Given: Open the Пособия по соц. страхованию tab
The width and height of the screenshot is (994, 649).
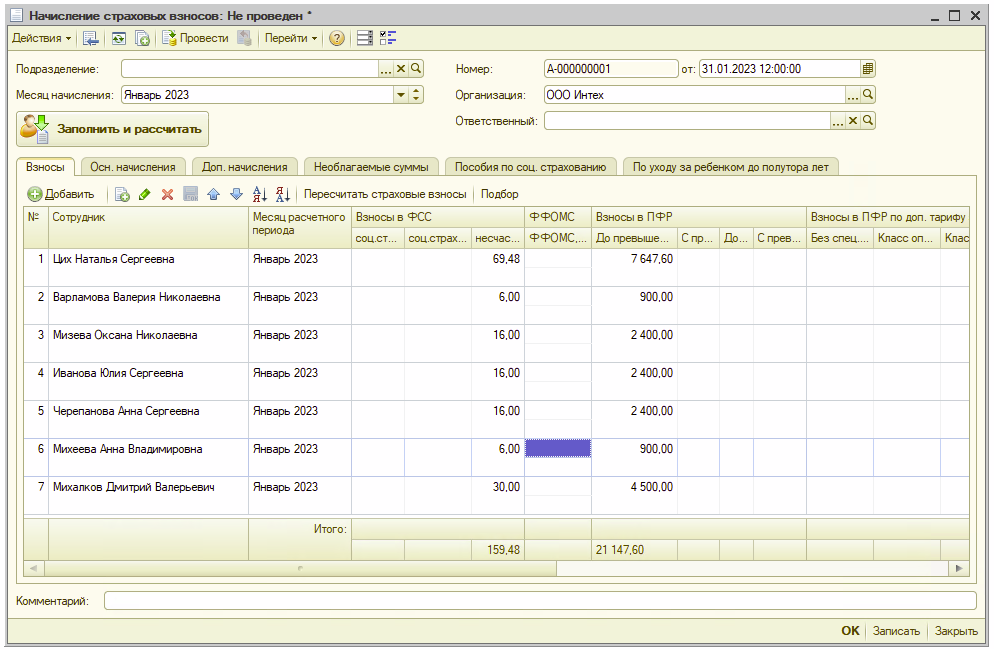Looking at the screenshot, I should tap(530, 167).
